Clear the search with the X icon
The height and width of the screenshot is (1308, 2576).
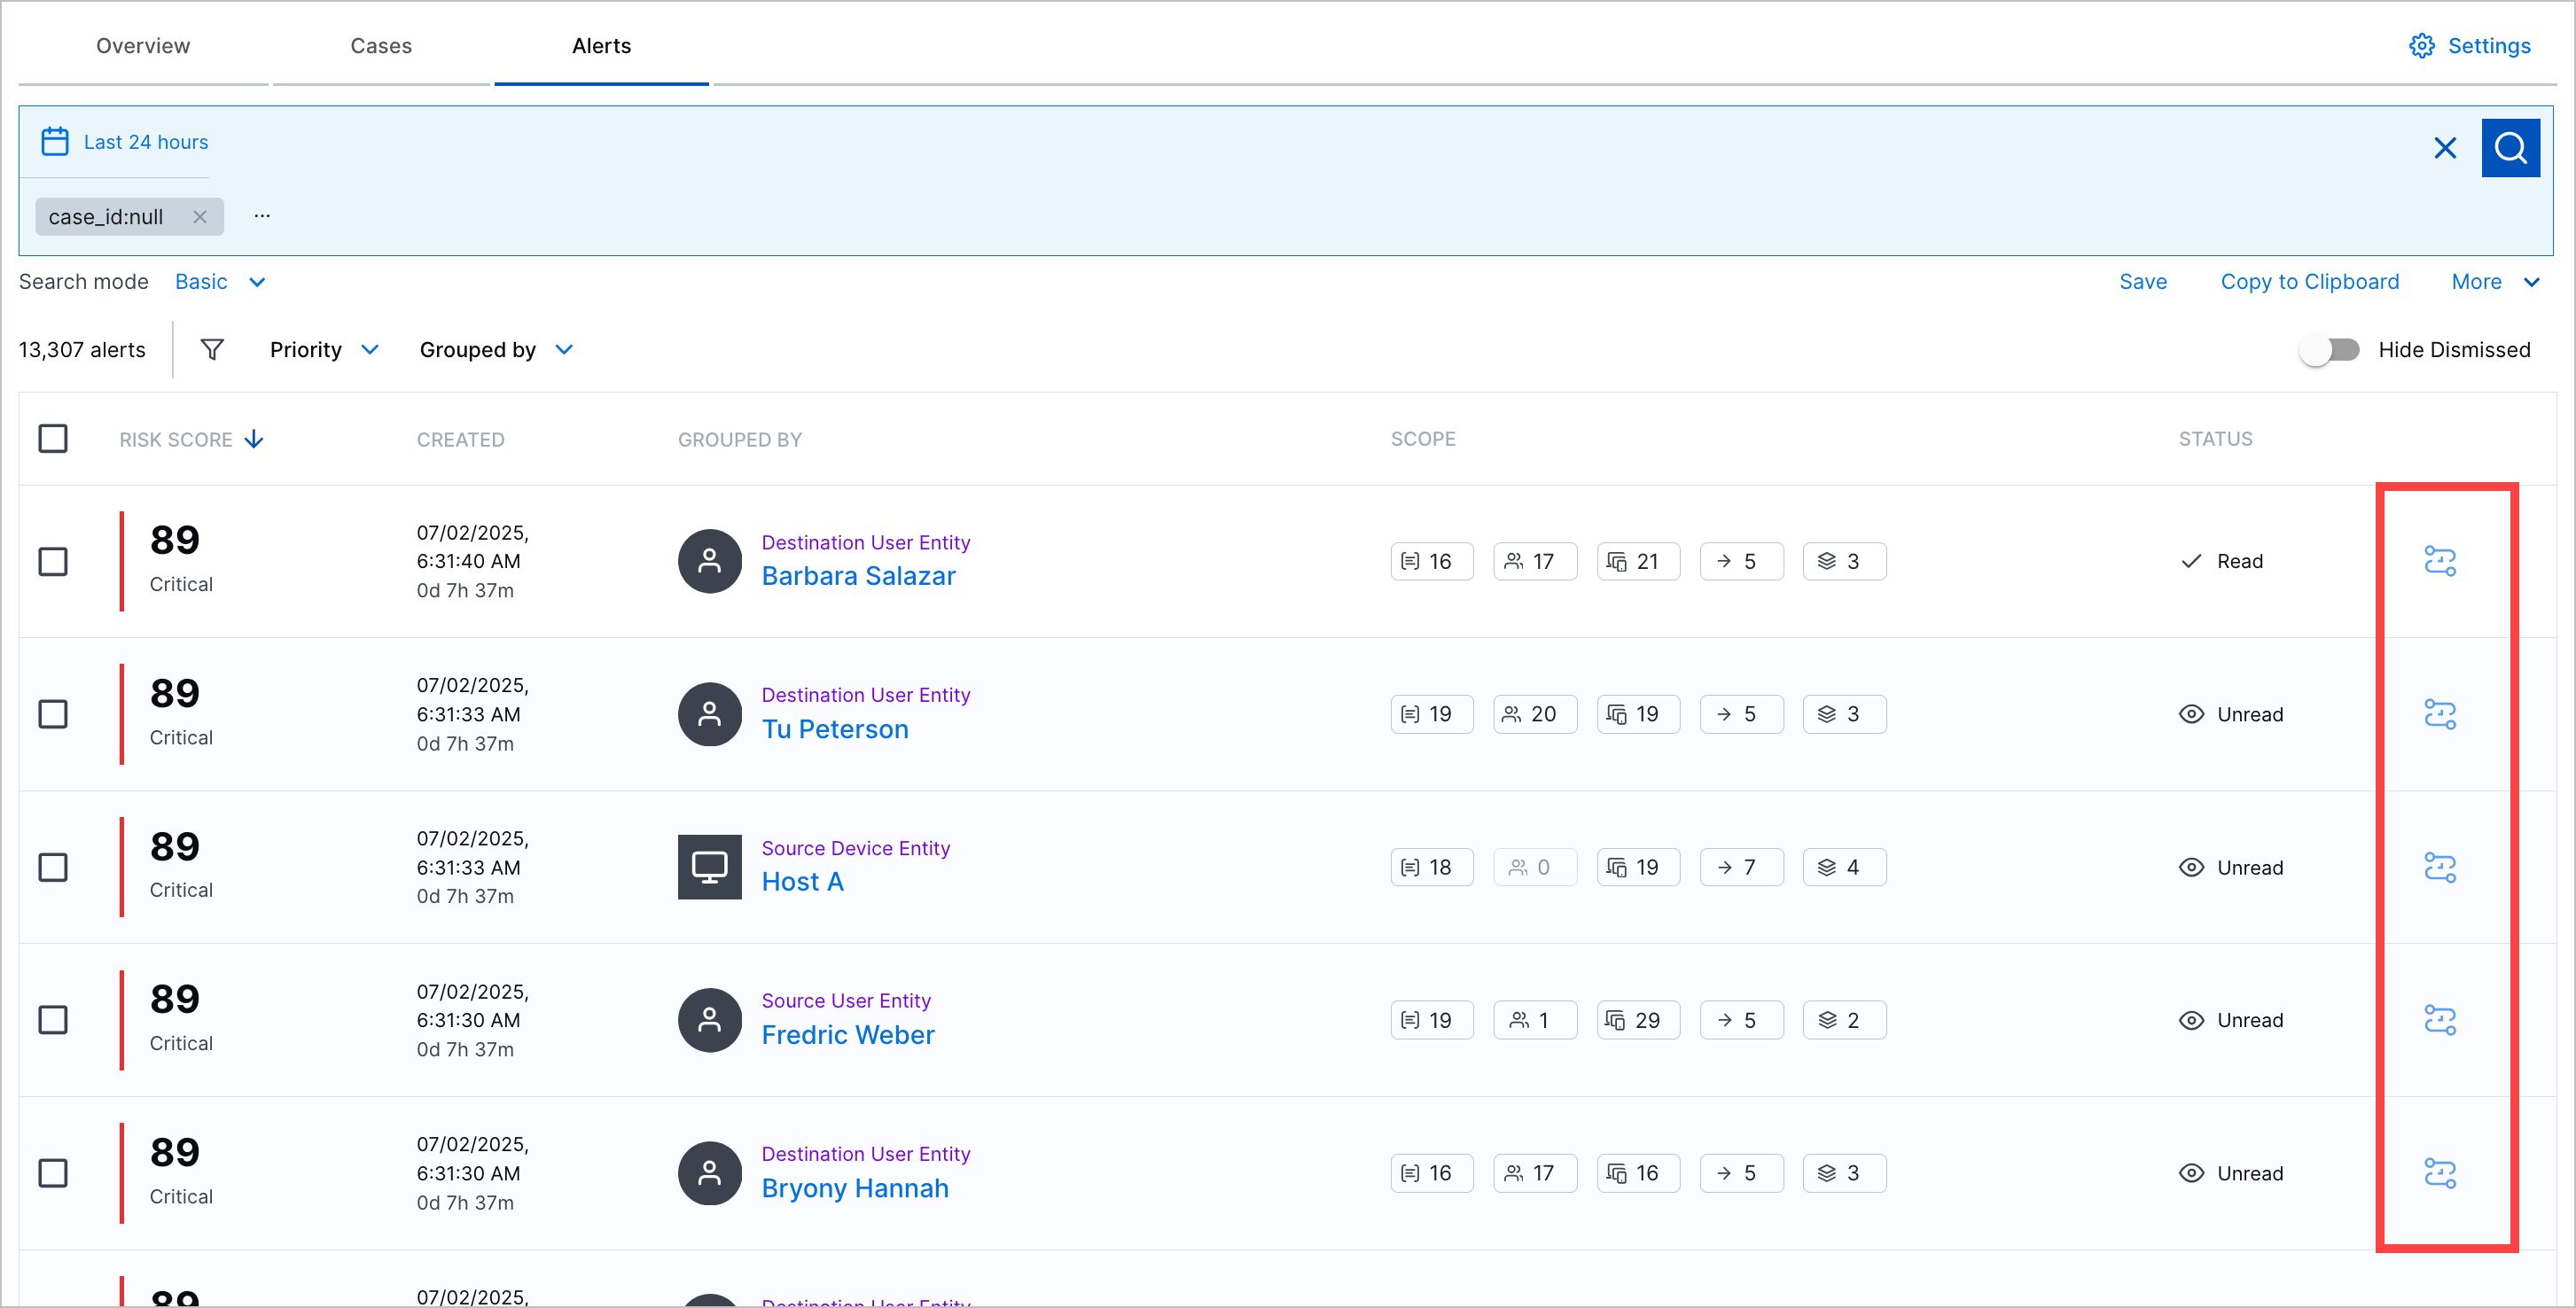tap(2445, 148)
